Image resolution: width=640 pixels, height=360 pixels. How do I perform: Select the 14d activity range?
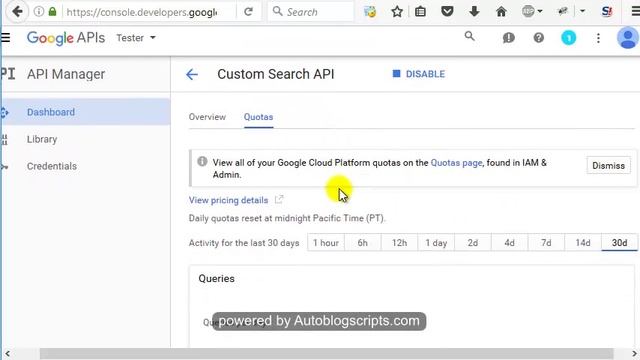click(583, 243)
